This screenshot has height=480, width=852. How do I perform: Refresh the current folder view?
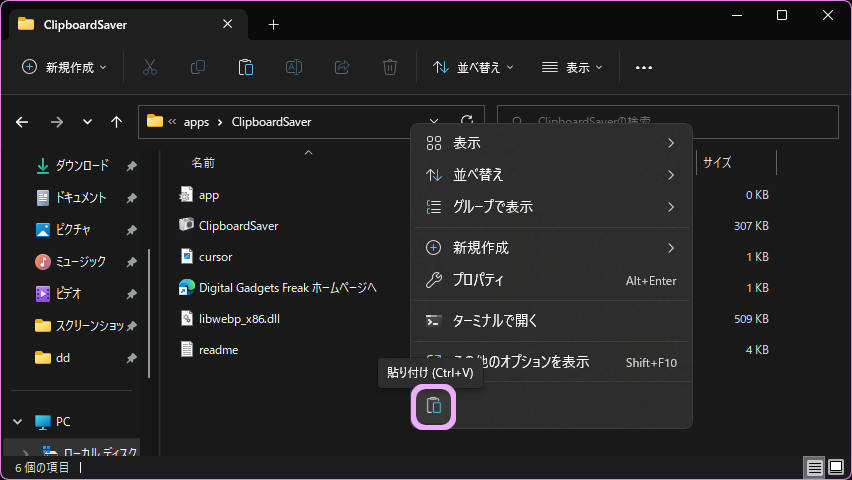pos(467,120)
